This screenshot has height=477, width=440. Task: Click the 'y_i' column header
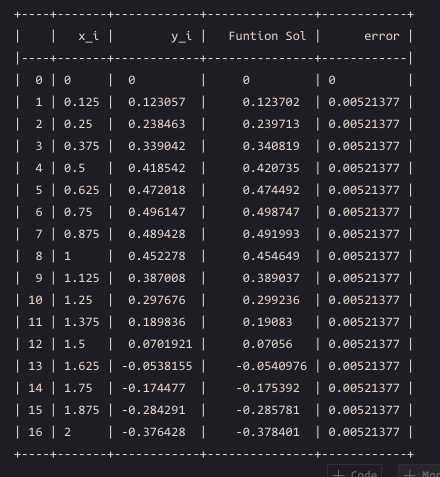point(181,36)
